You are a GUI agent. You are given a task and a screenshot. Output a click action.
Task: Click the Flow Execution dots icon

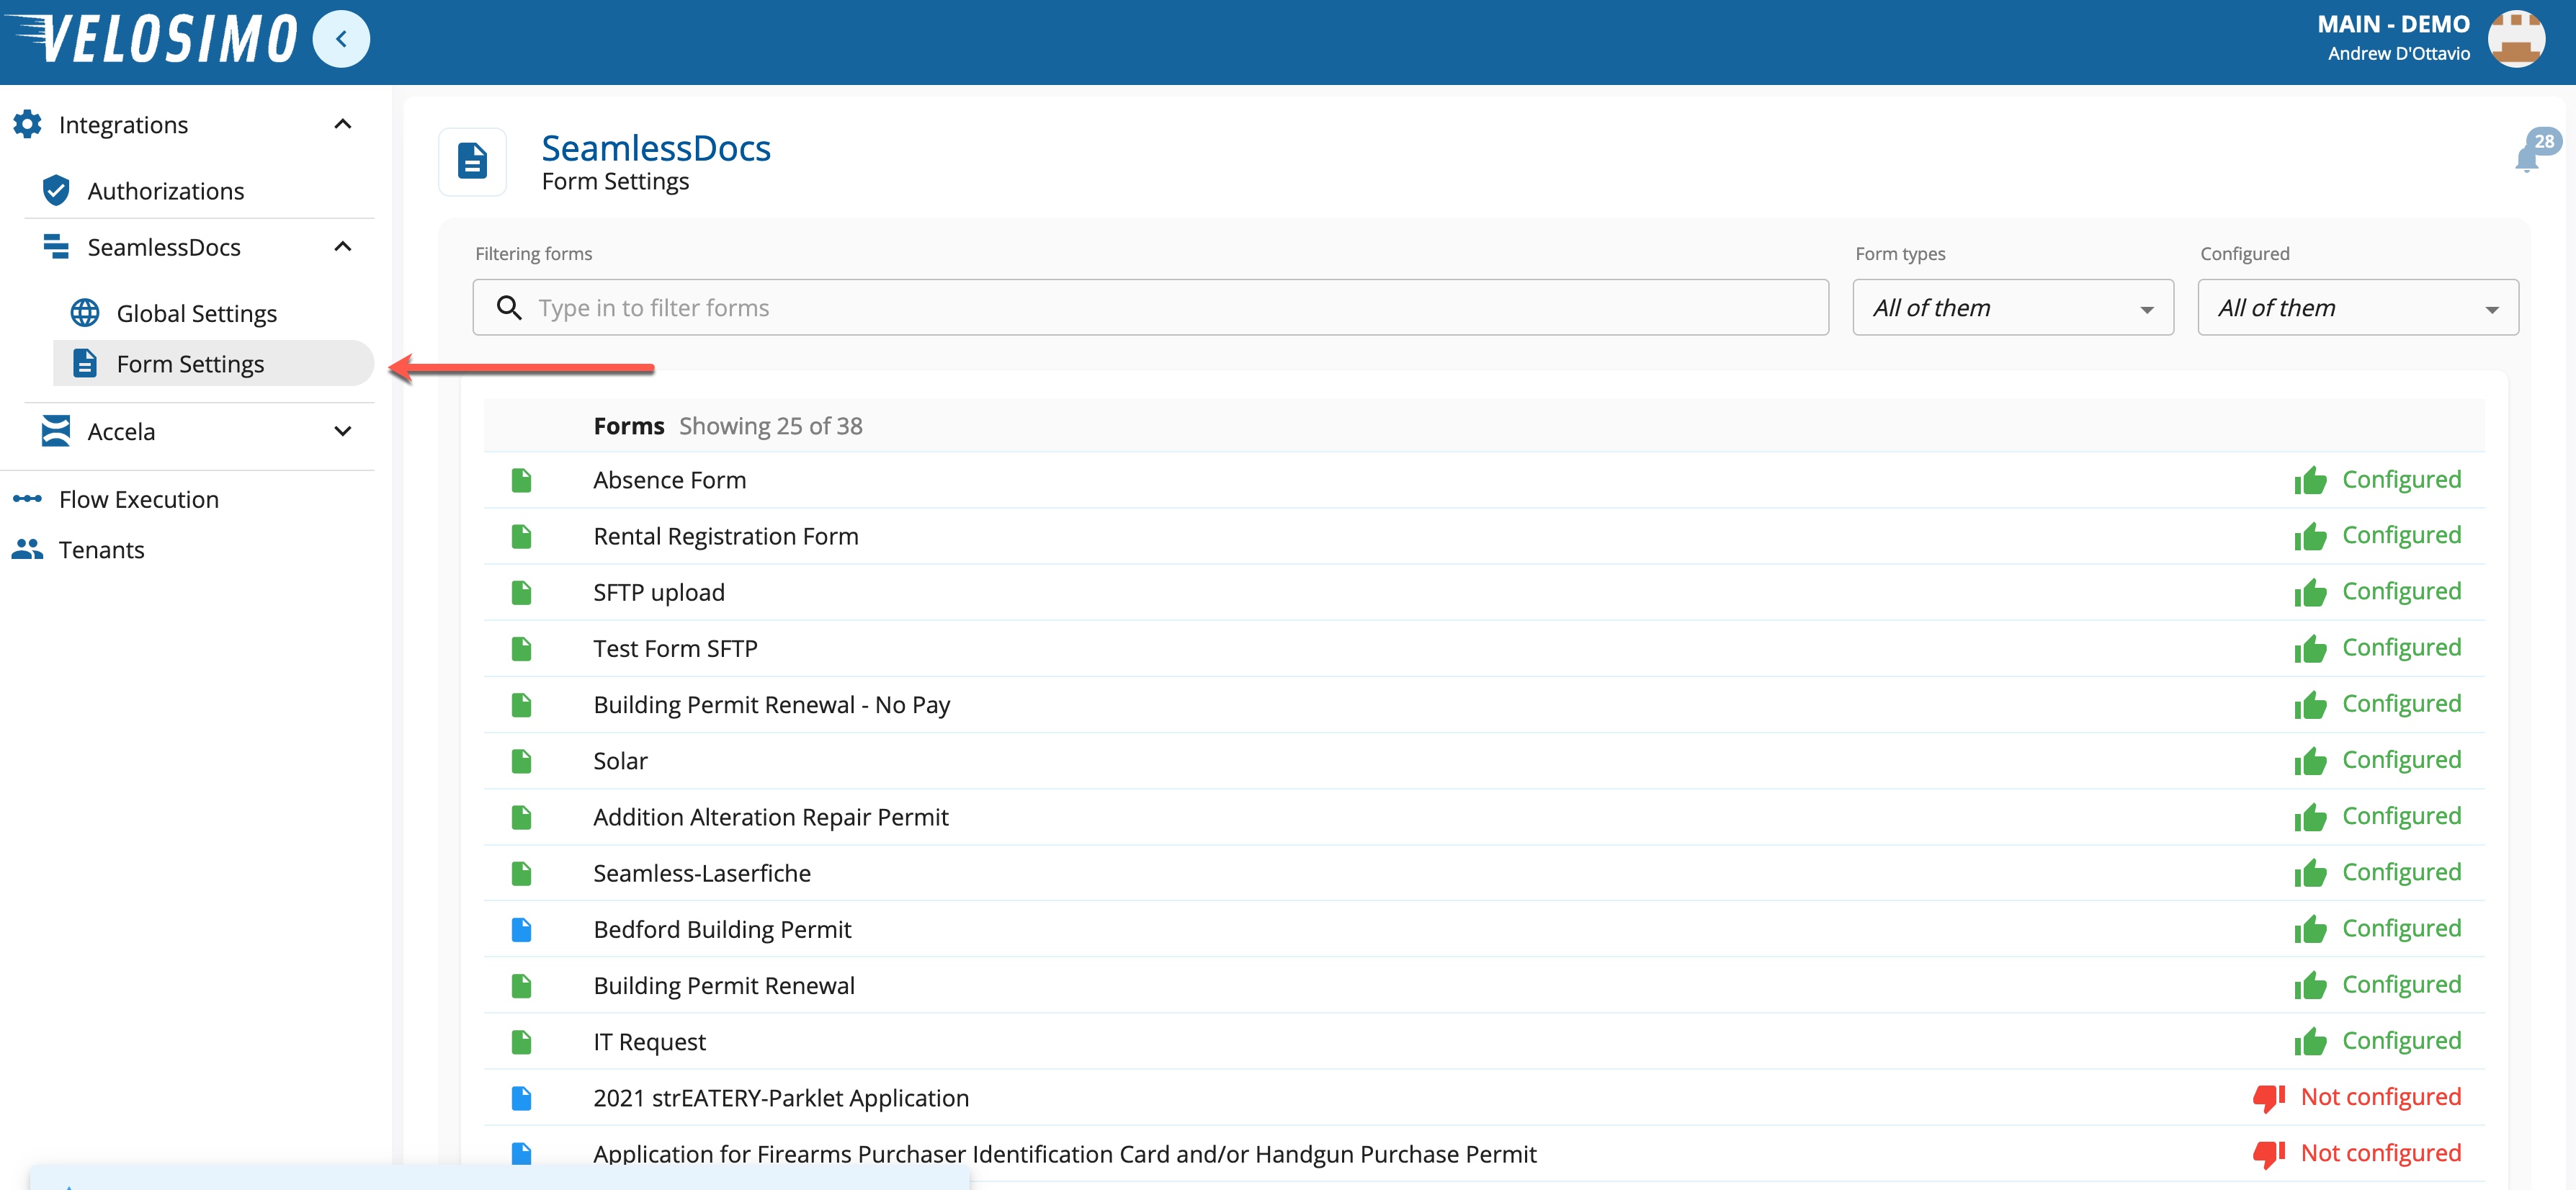point(27,498)
